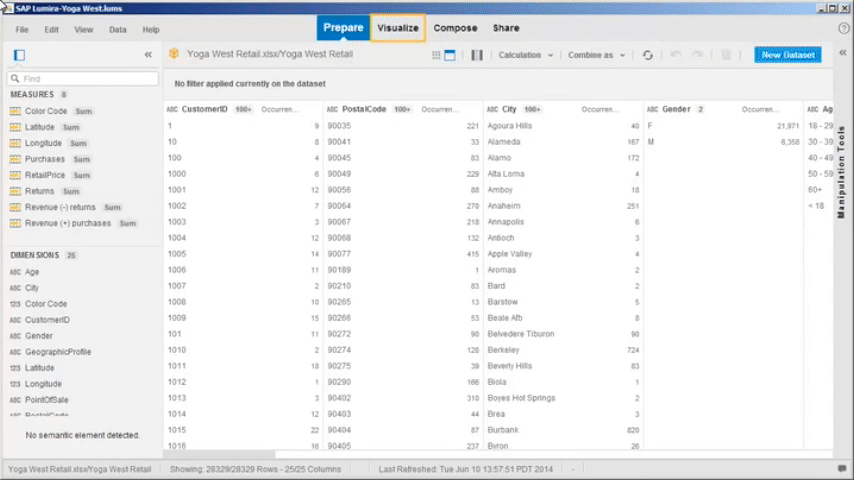Viewport: 854px width, 480px height.
Task: Click the Age value 60+
Action: 815,190
